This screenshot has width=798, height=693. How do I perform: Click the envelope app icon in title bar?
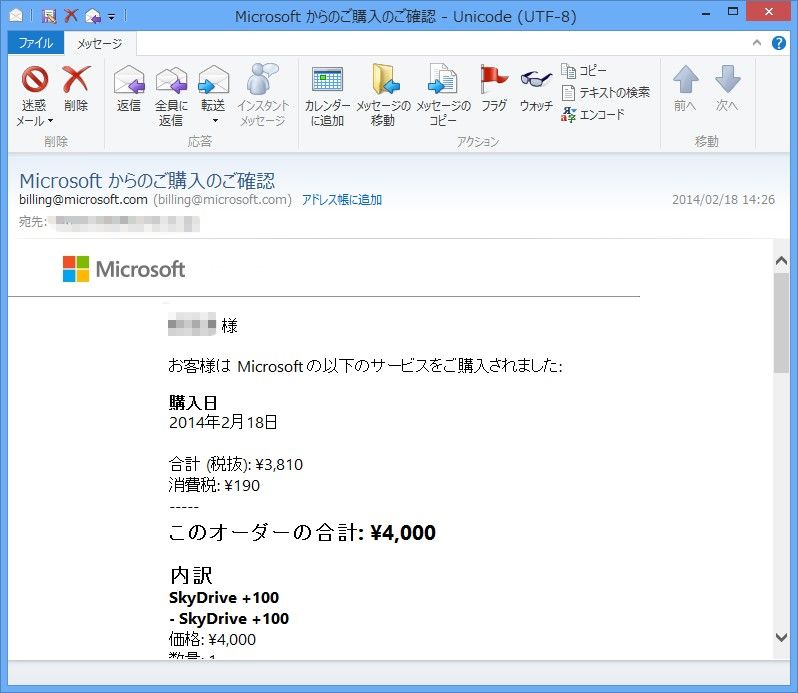[16, 16]
